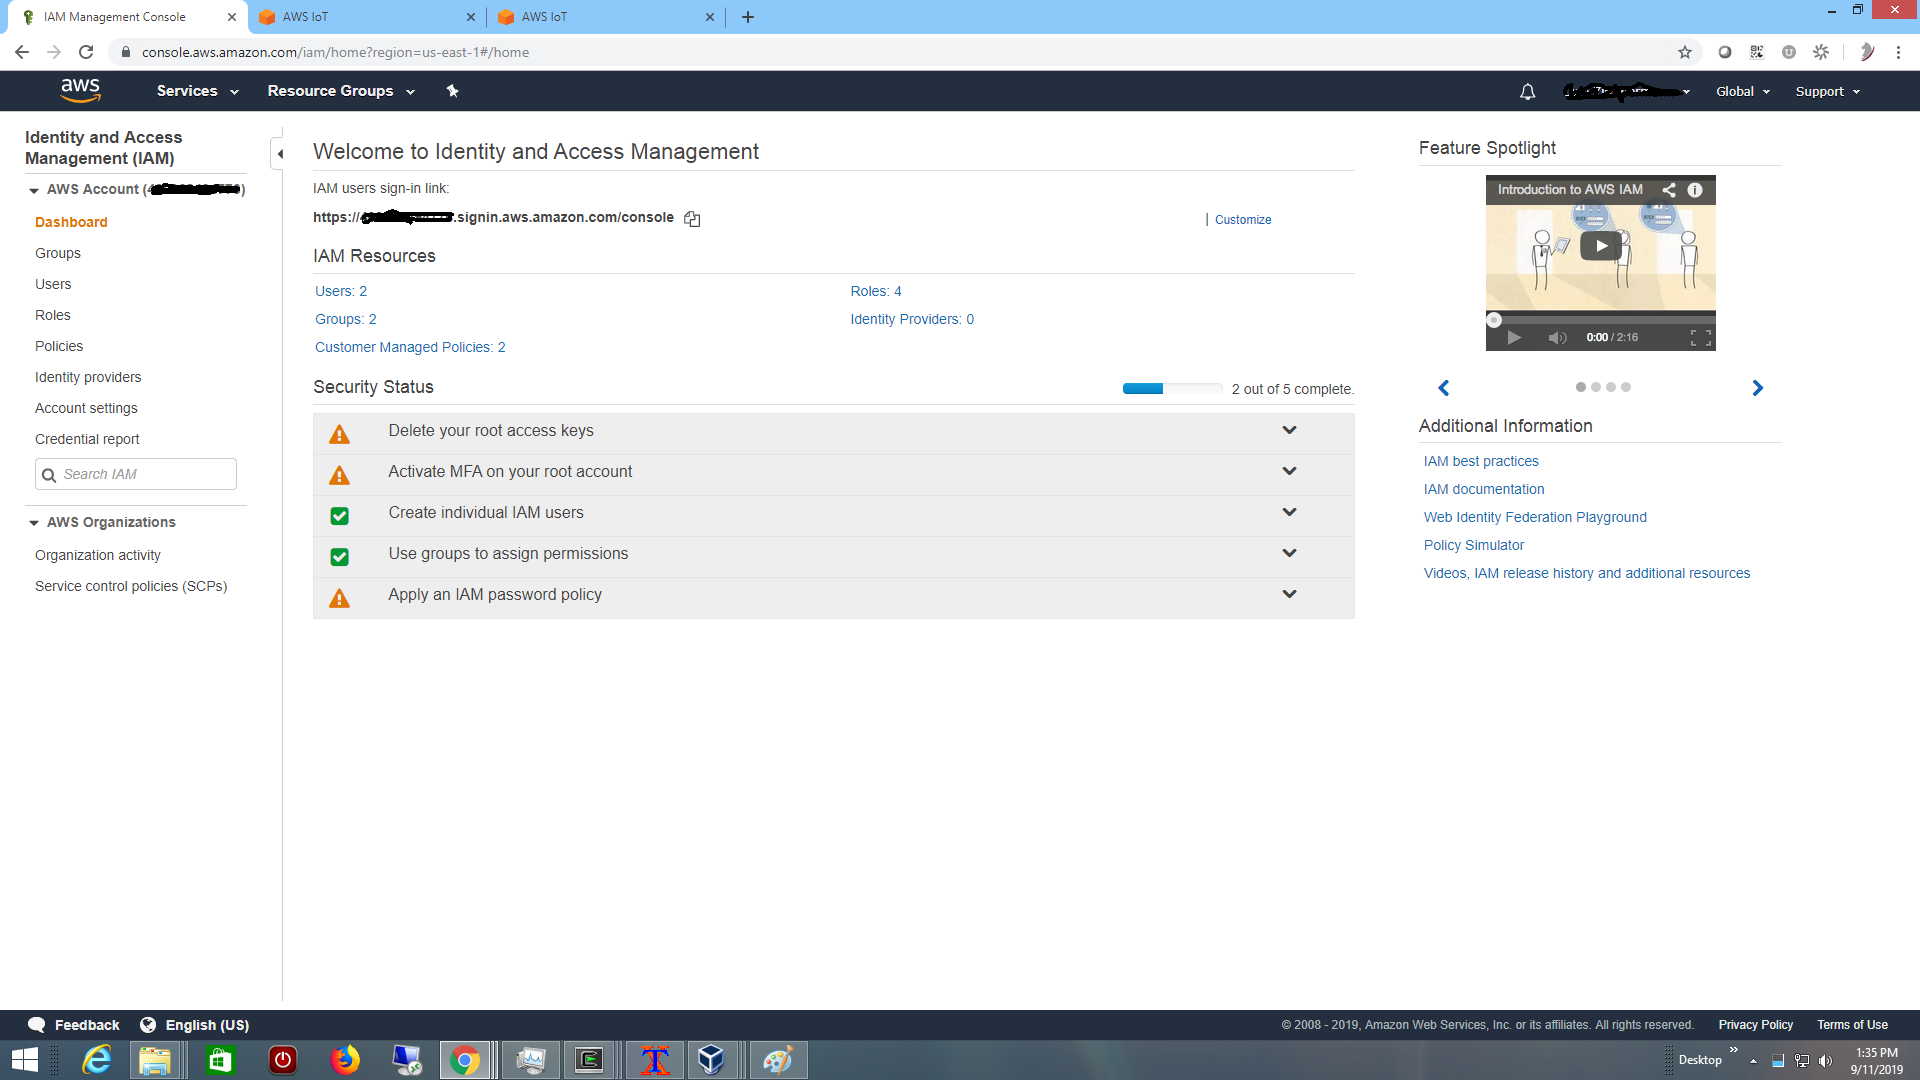This screenshot has height=1080, width=1920.
Task: Go to next Feature Spotlight slide
Action: click(1757, 388)
